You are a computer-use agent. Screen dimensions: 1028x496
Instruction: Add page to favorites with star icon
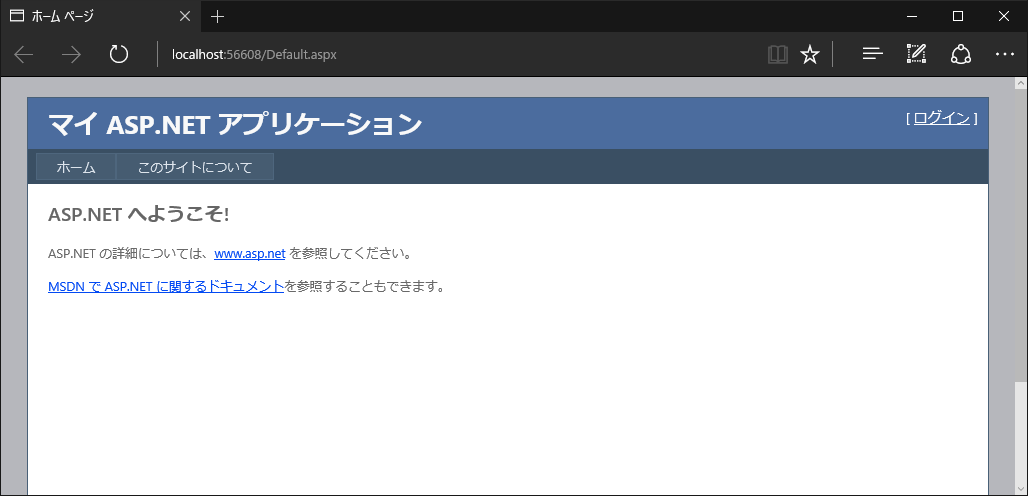tap(810, 54)
